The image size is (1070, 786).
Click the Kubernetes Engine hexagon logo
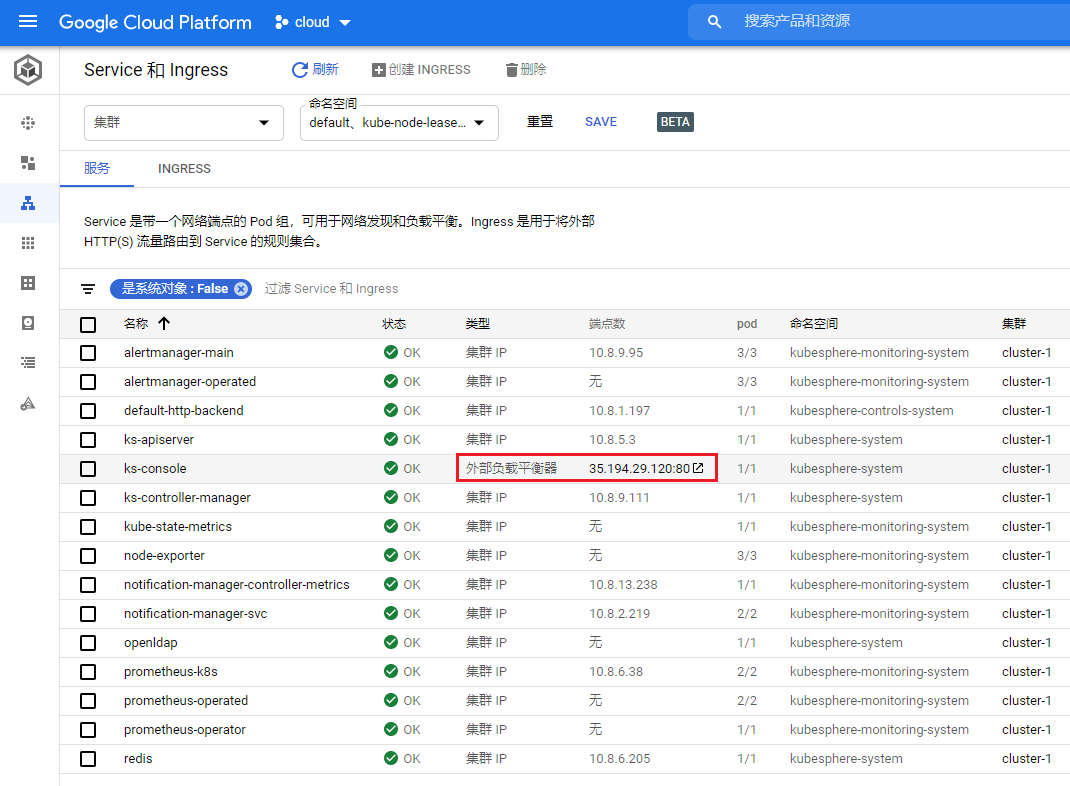pos(28,70)
